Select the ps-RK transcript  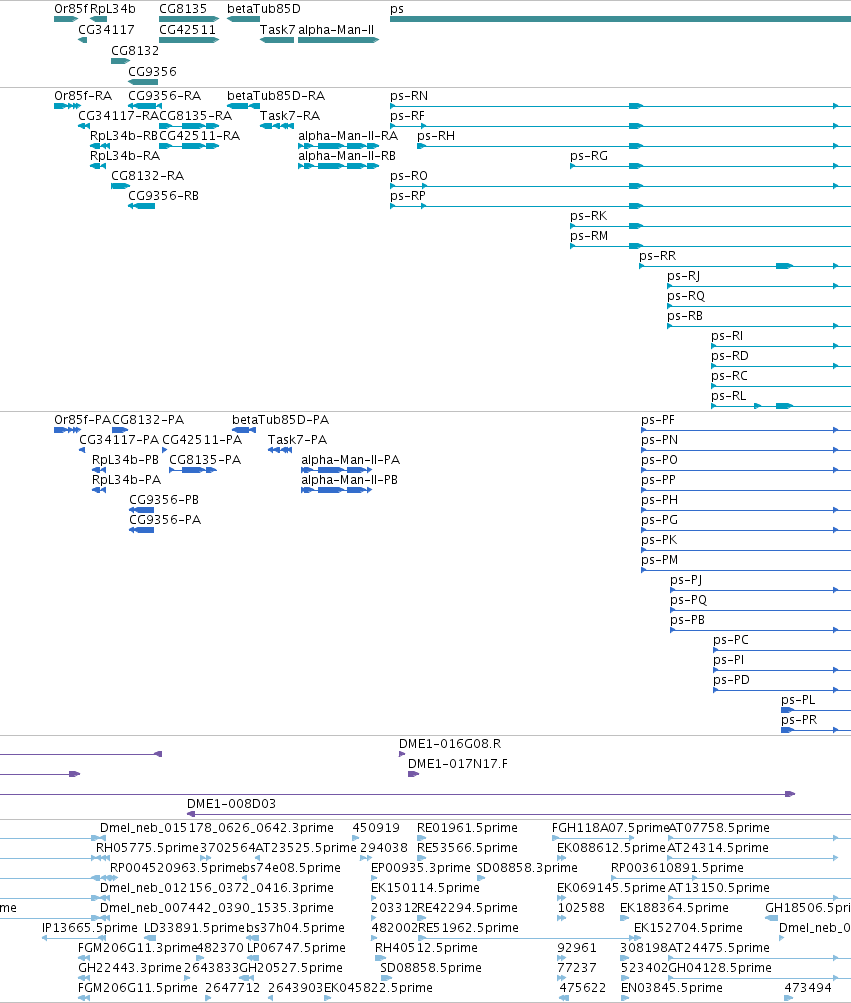pos(710,226)
